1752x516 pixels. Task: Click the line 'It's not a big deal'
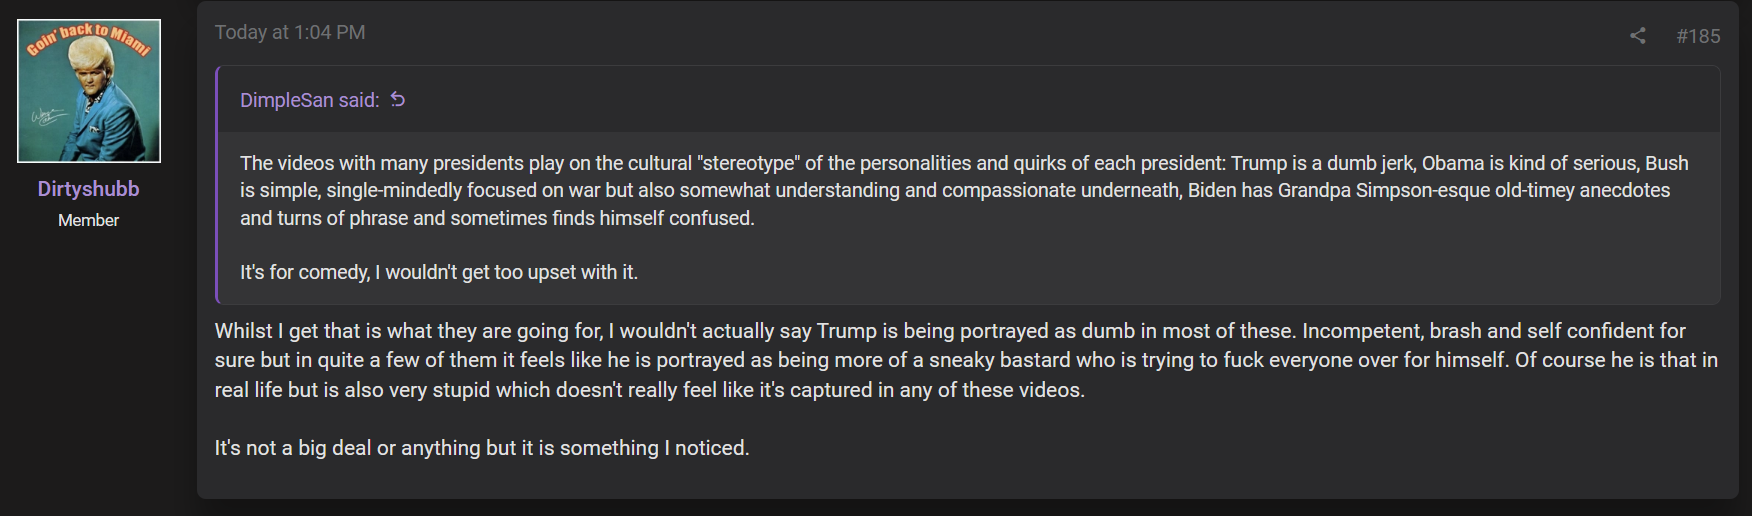(482, 448)
